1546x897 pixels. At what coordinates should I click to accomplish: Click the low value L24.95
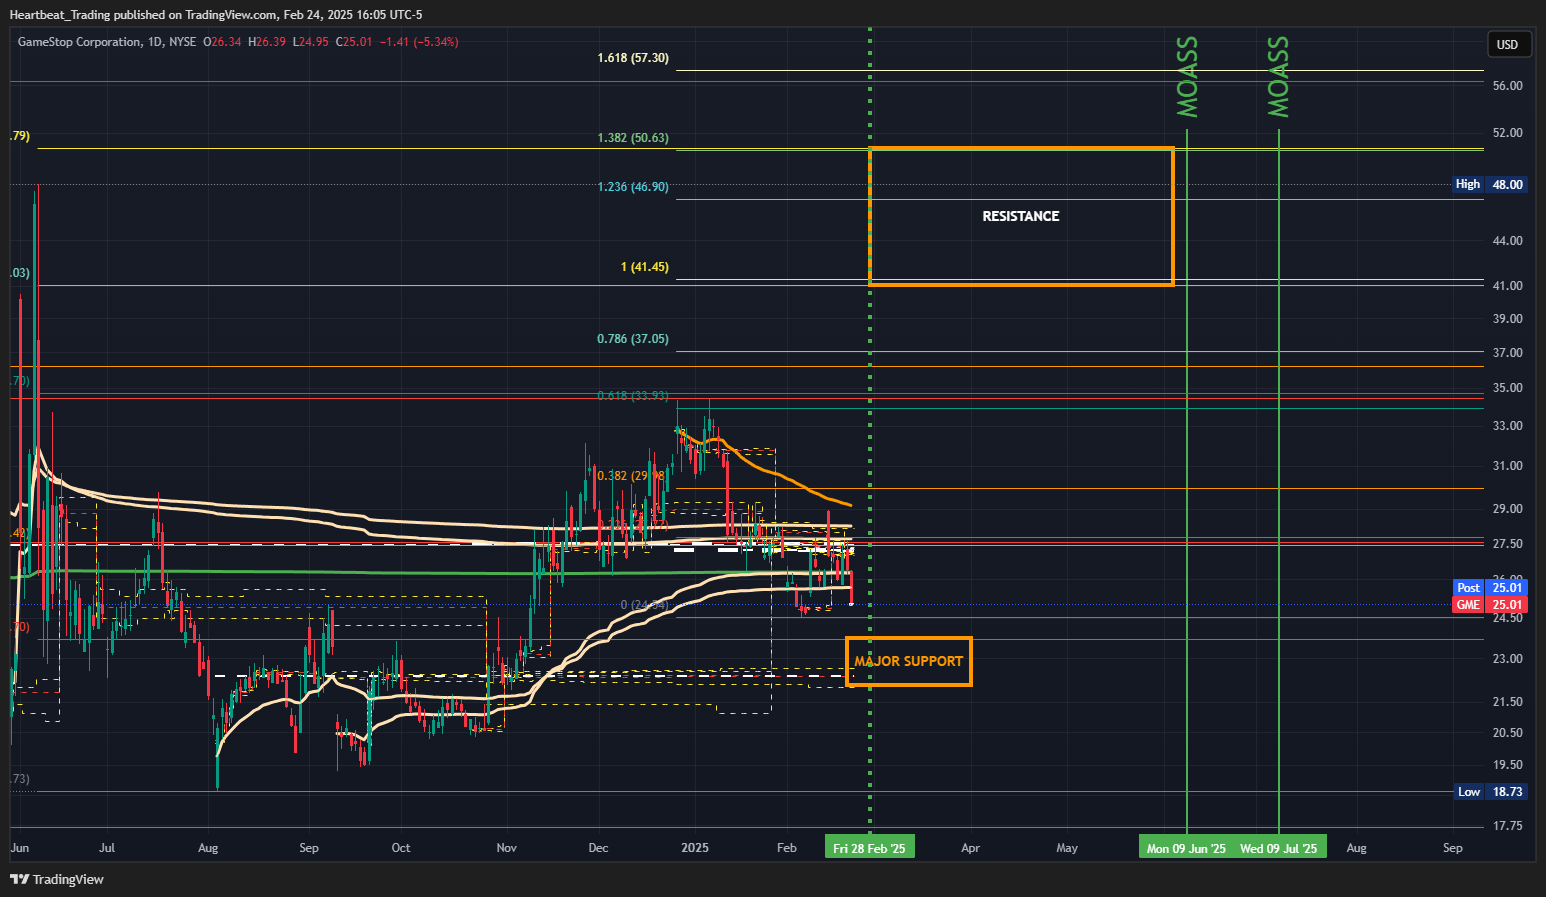(310, 42)
